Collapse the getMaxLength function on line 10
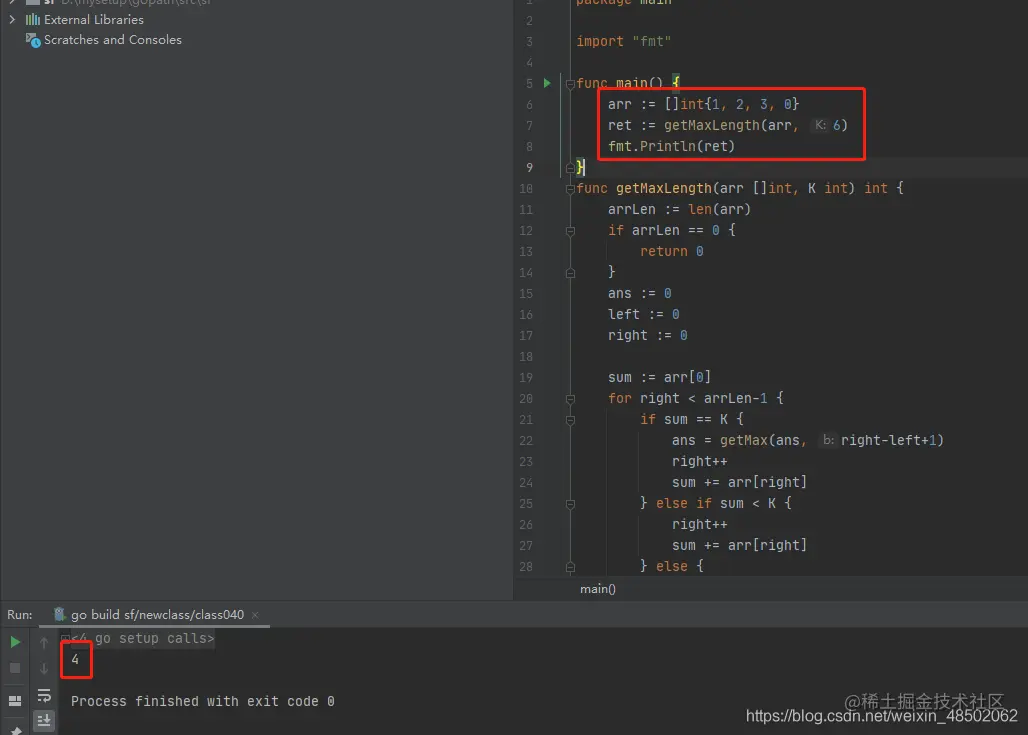The image size is (1028, 735). coord(570,189)
